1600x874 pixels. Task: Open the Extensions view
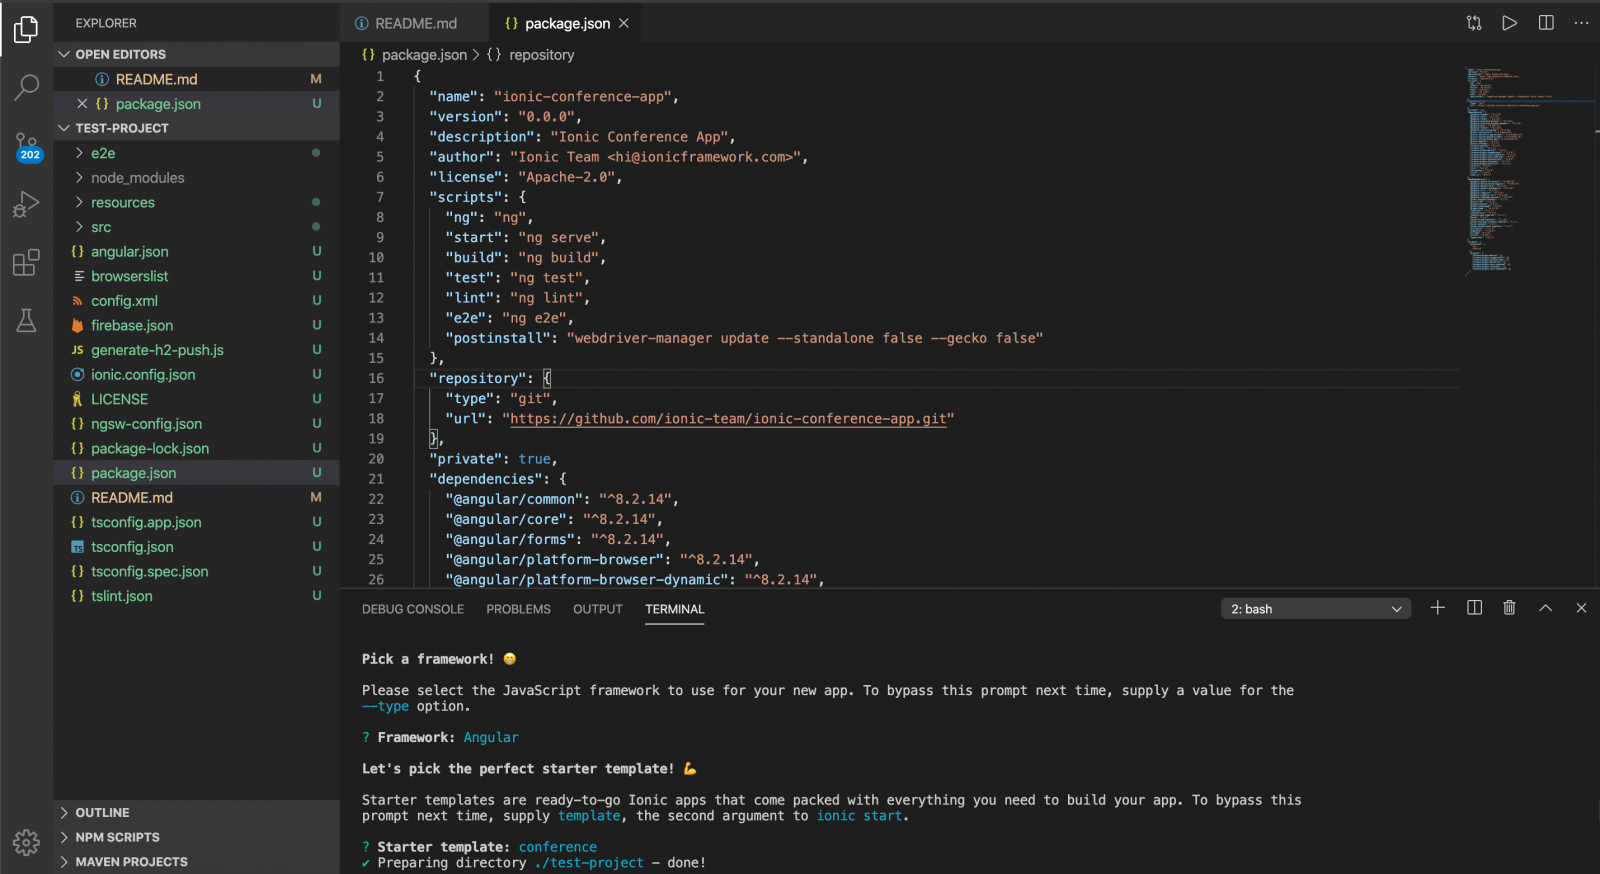pos(26,263)
